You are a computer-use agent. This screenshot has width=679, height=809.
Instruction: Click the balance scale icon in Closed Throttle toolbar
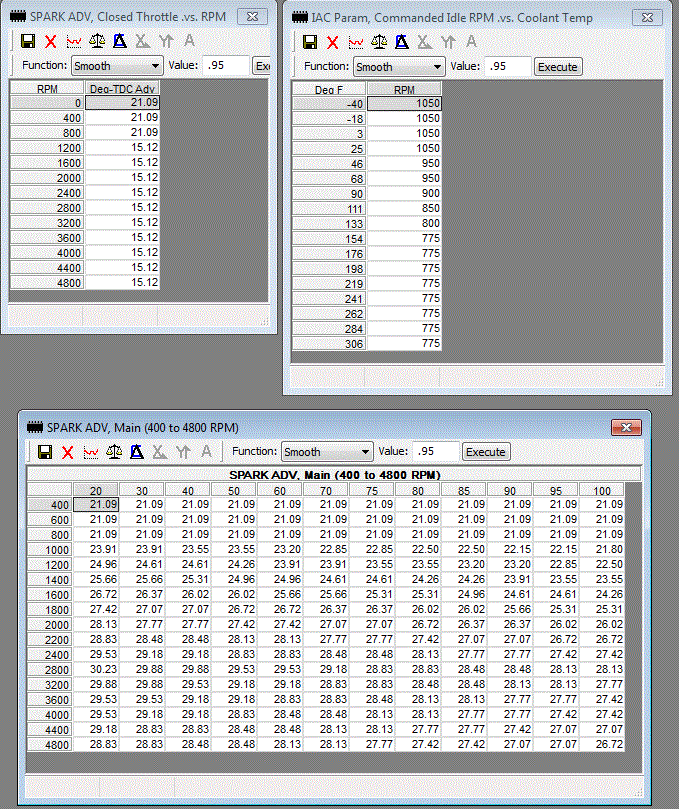point(96,42)
